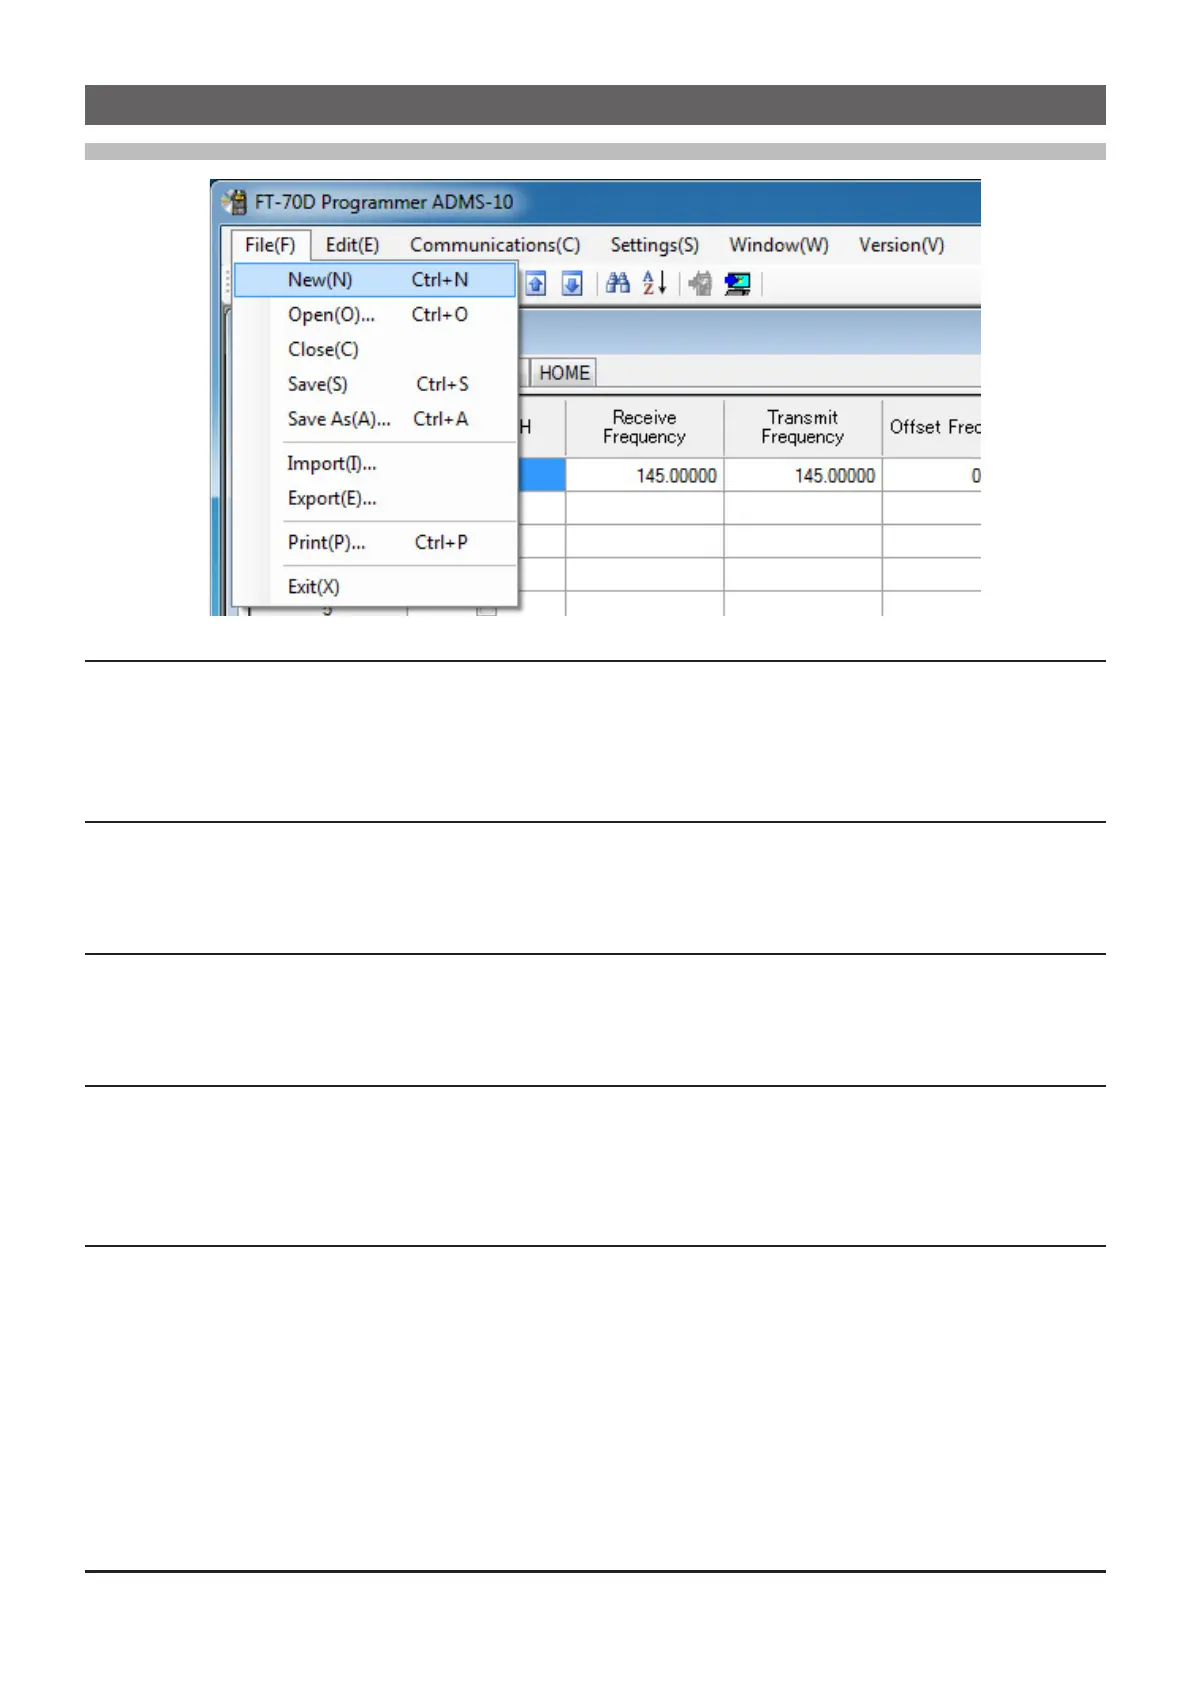
Task: Open the Edit(E) menu
Action: click(352, 245)
